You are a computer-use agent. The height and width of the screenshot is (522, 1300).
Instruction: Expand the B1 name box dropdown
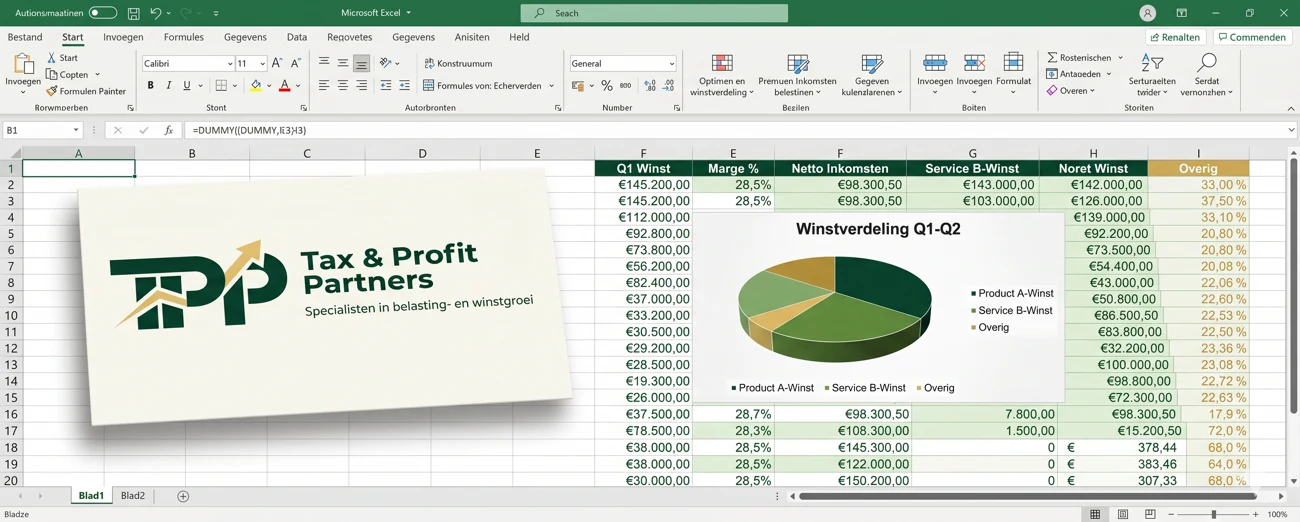tap(75, 130)
